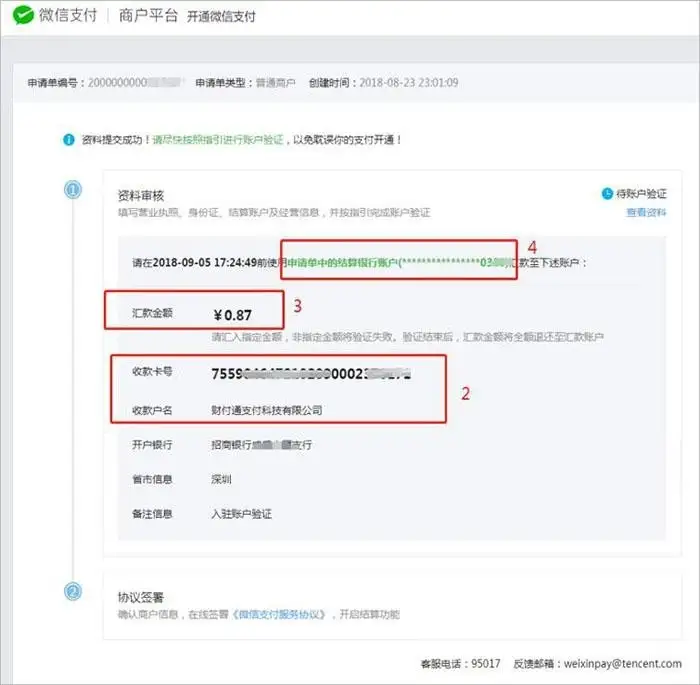The height and width of the screenshot is (685, 700).
Task: Click the creation time 2018-08-23 23:01:09
Action: [x=408, y=83]
